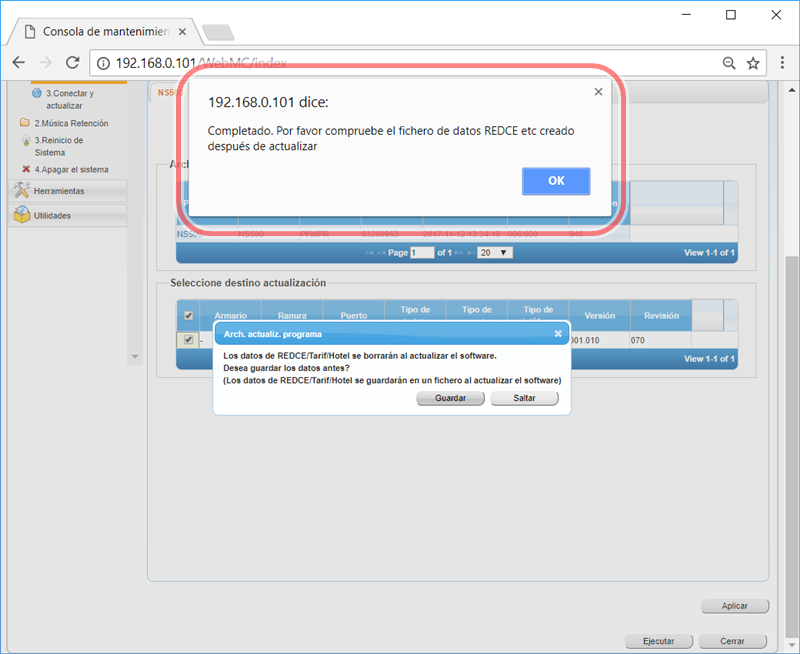Close the Arch. actualiz. programa dialog
800x654 pixels.
[x=558, y=334]
